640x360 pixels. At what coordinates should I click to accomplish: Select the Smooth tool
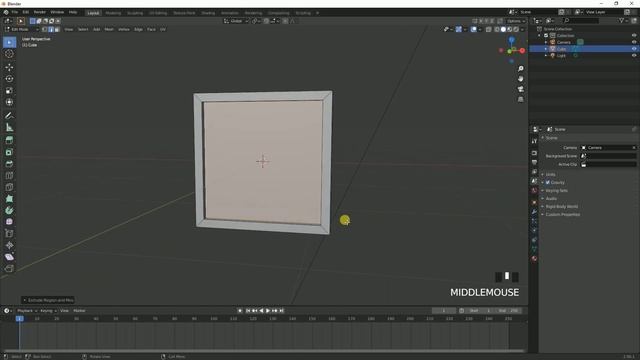[9, 222]
